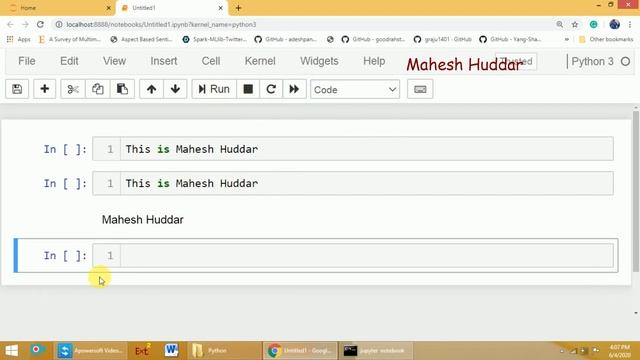This screenshot has height=360, width=640.
Task: Open the A Survey of Multim... bookmark
Action: (70, 39)
